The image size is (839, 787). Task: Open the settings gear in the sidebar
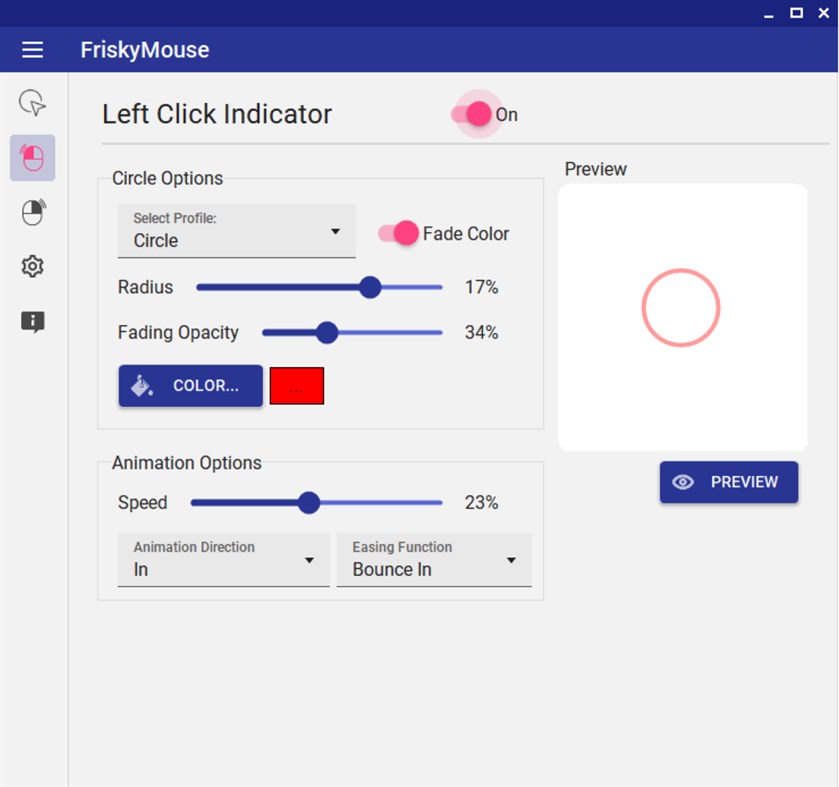[x=31, y=265]
